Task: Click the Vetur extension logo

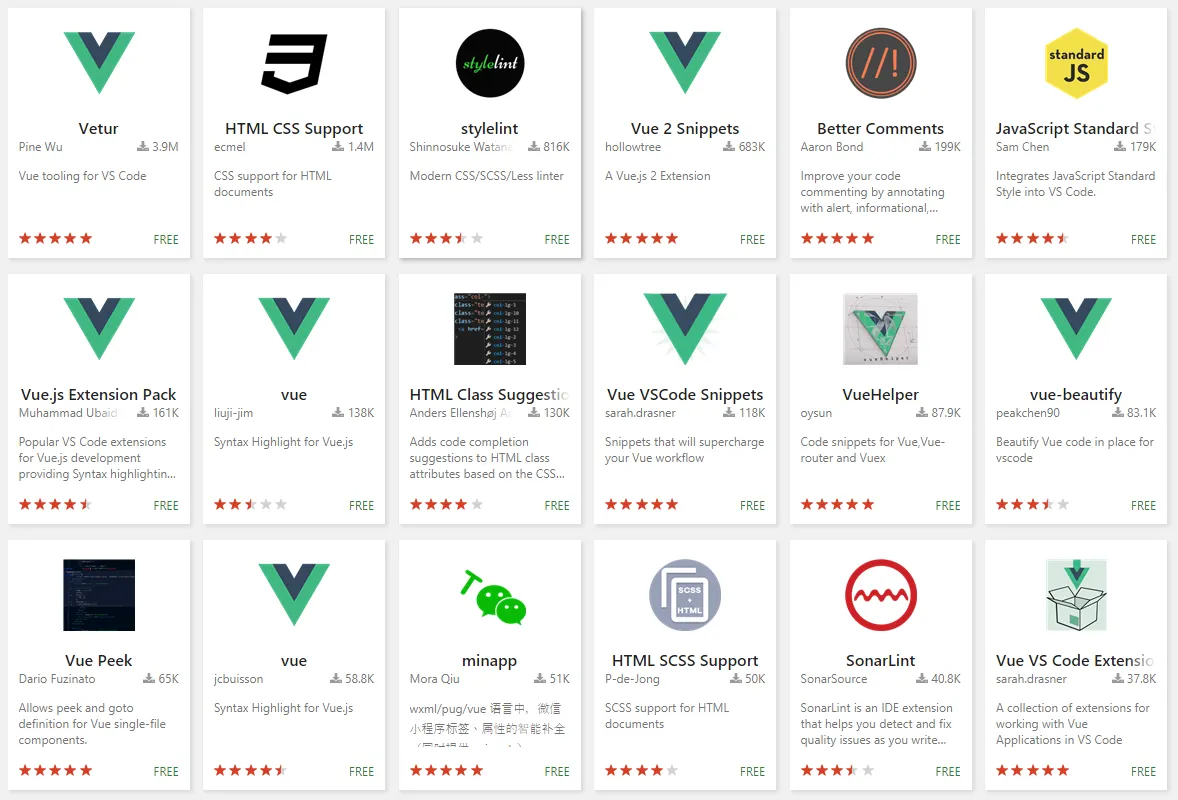Action: point(99,63)
